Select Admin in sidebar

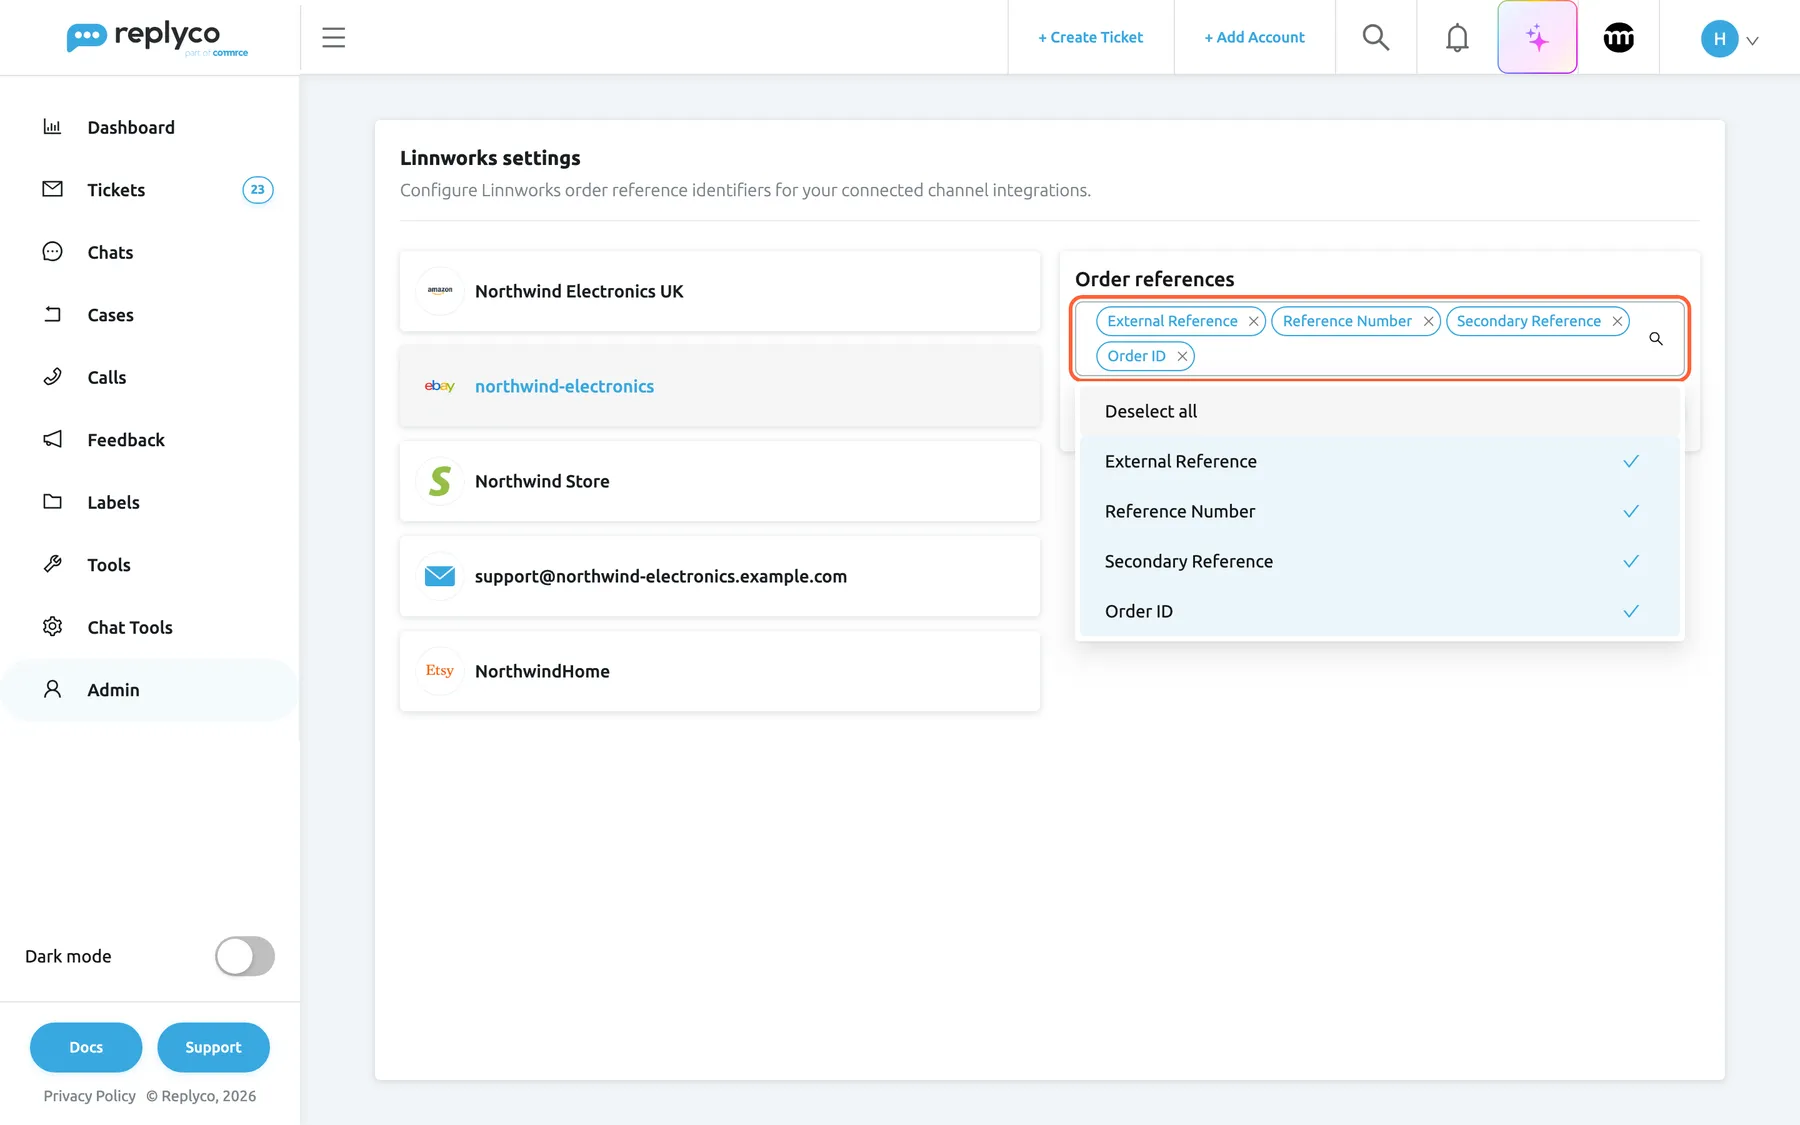(150, 690)
